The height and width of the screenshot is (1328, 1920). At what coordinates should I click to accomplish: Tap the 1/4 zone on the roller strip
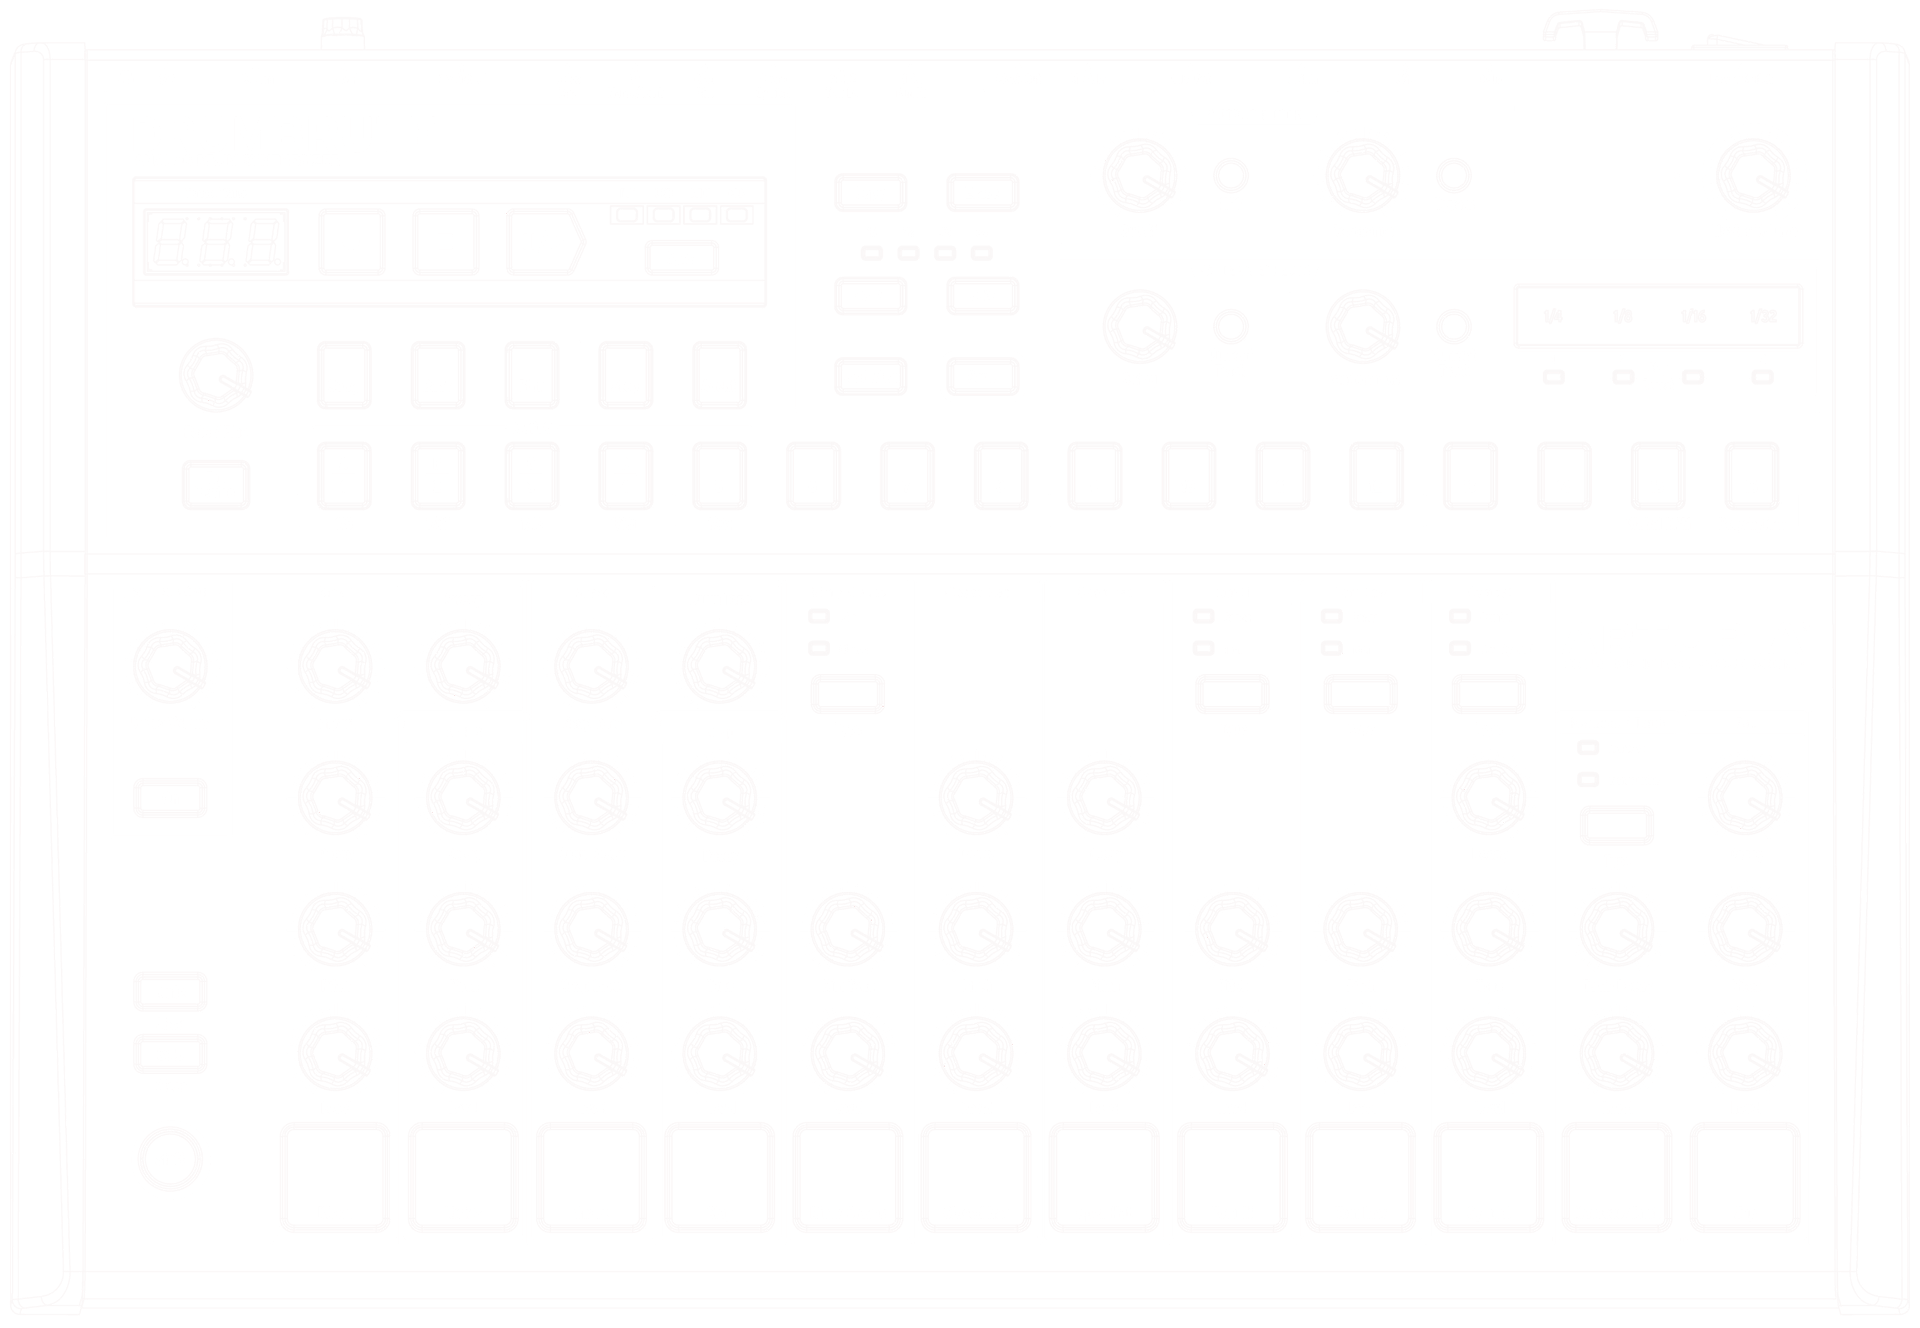click(1553, 317)
